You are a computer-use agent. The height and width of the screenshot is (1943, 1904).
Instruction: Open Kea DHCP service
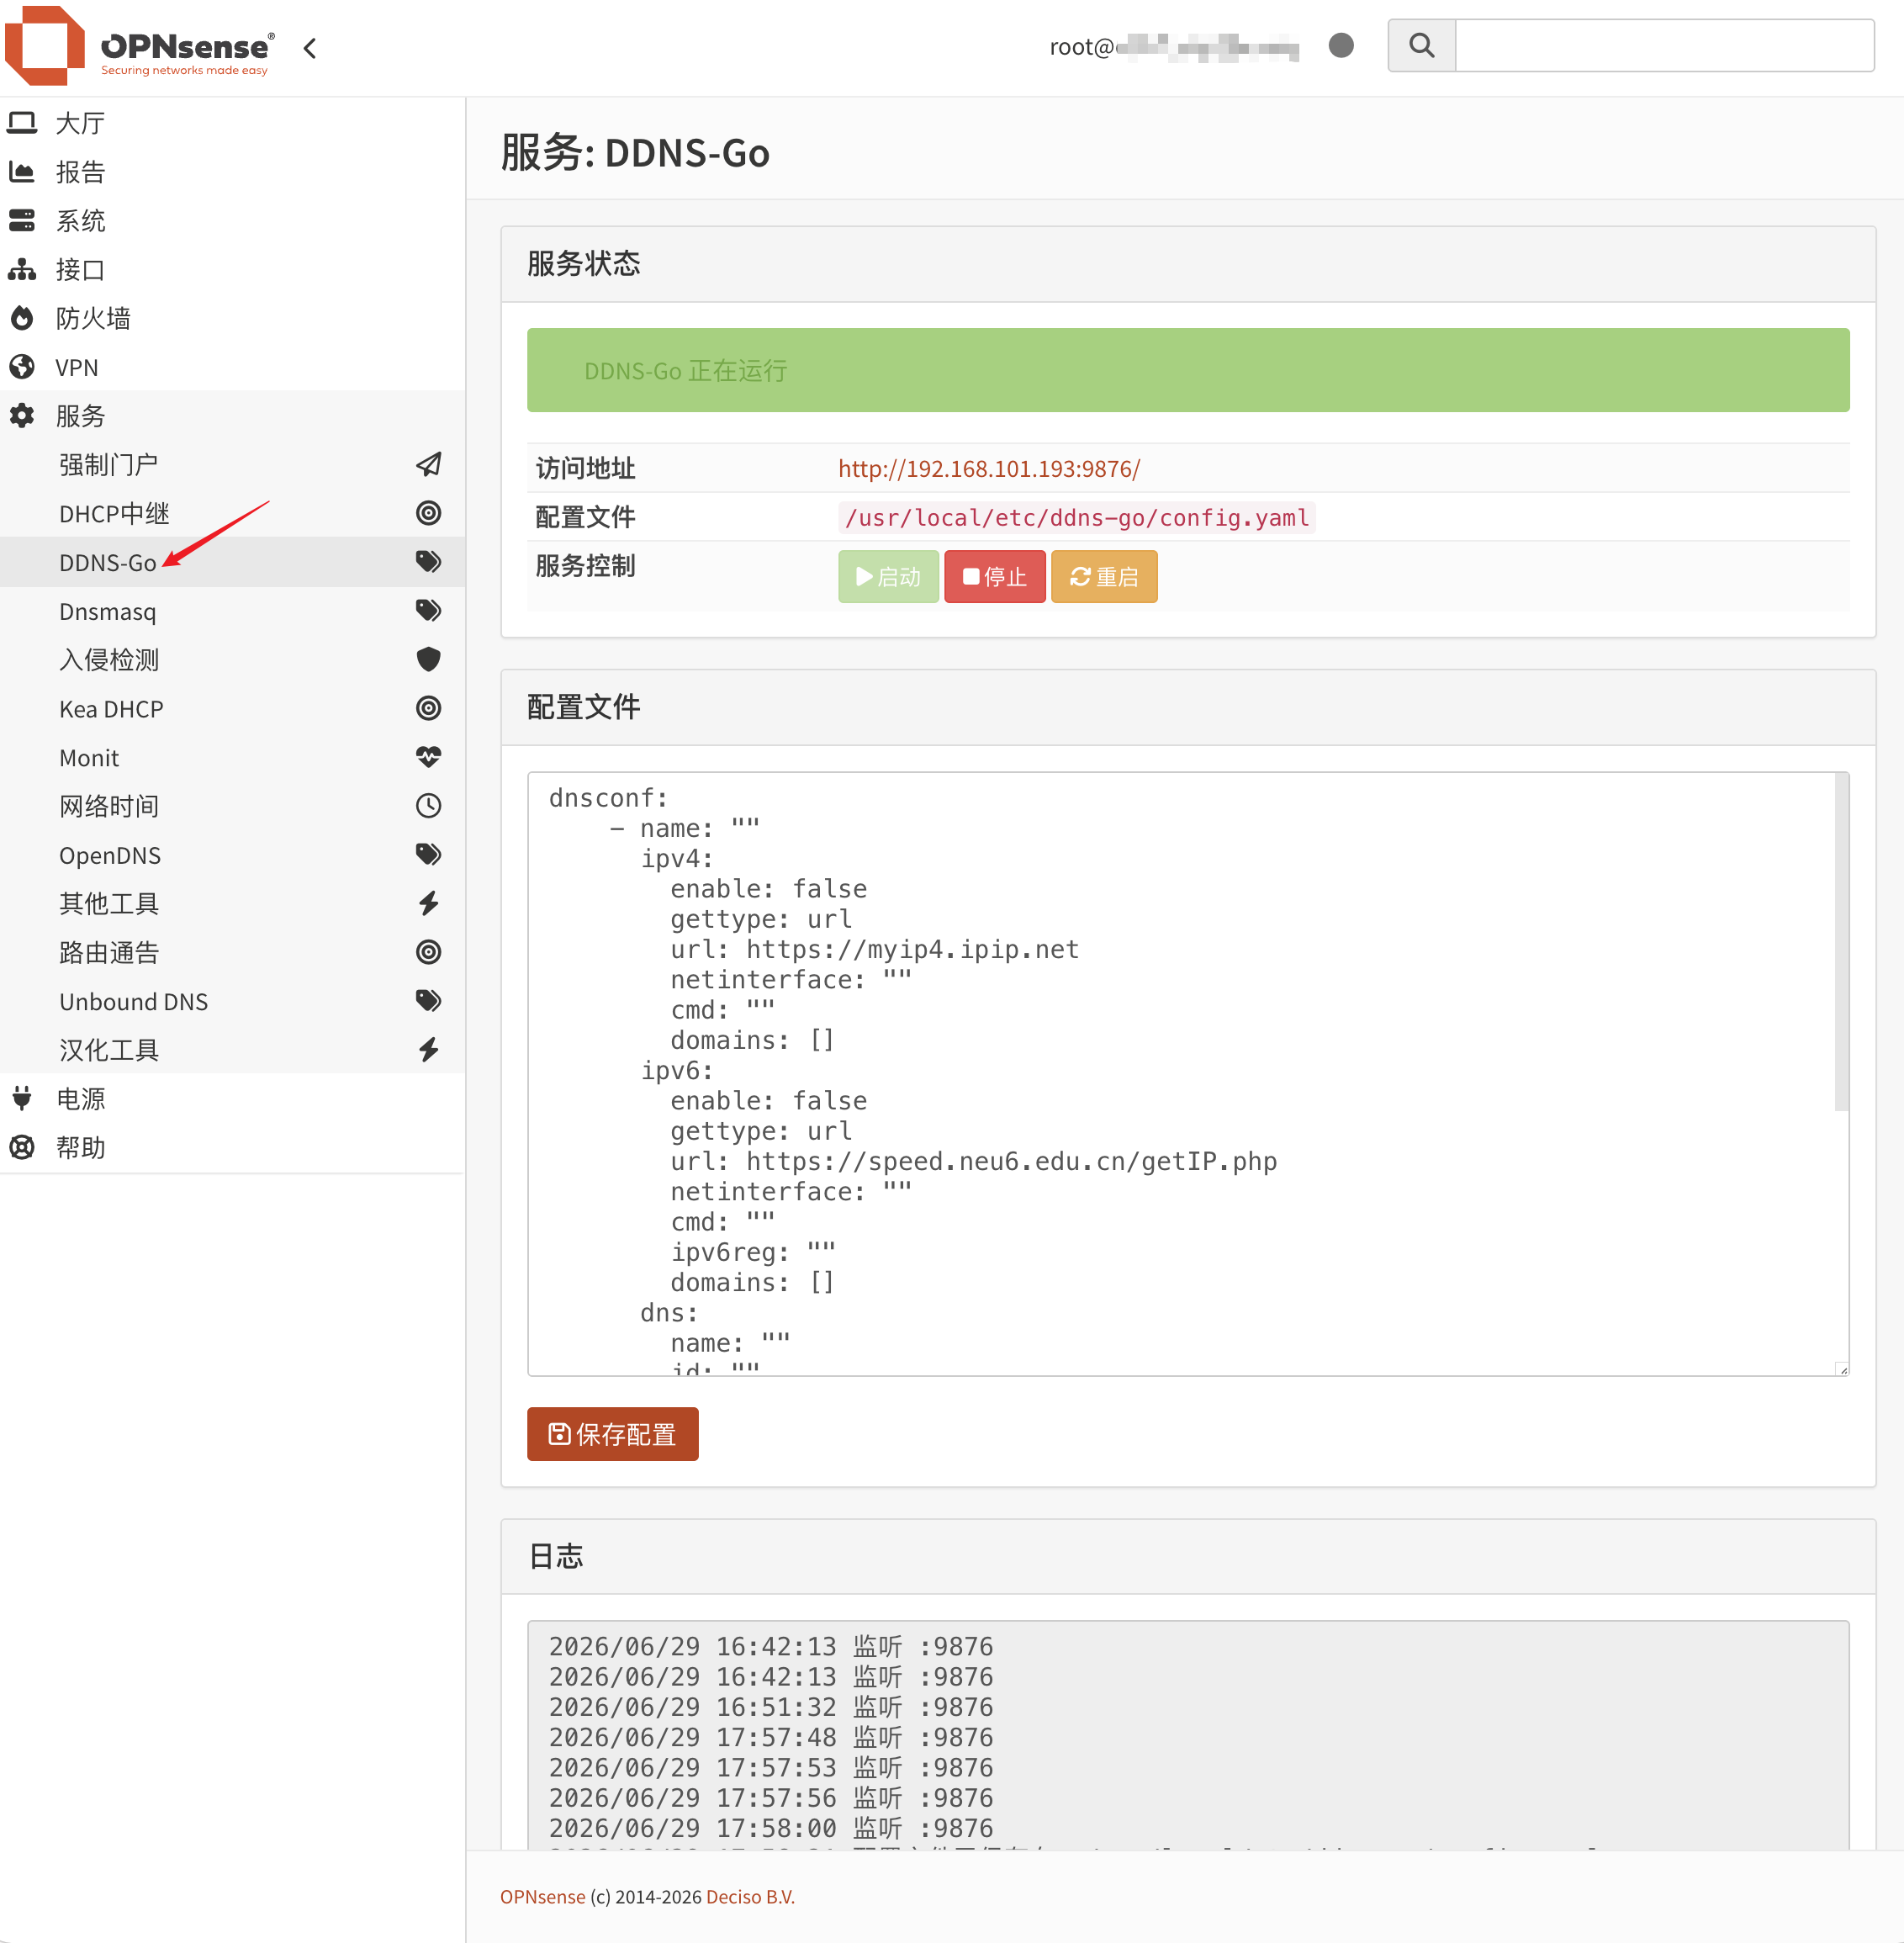coord(232,709)
